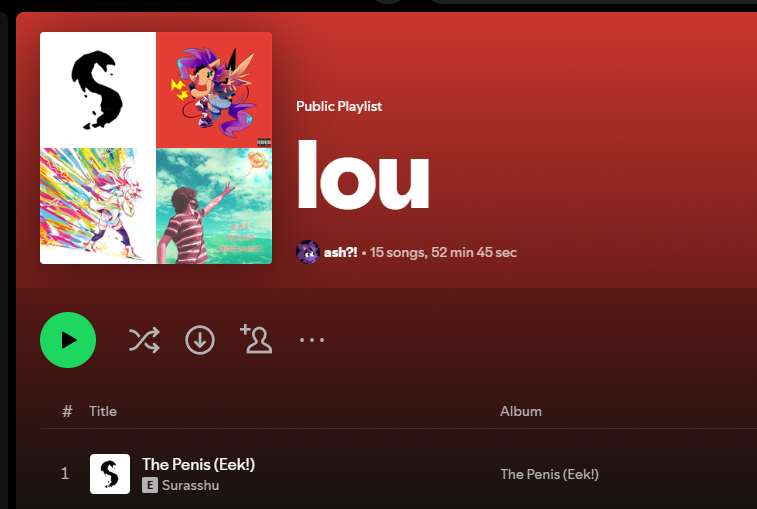The height and width of the screenshot is (509, 757).
Task: Invite collaborators with the add-person icon
Action: (x=256, y=339)
